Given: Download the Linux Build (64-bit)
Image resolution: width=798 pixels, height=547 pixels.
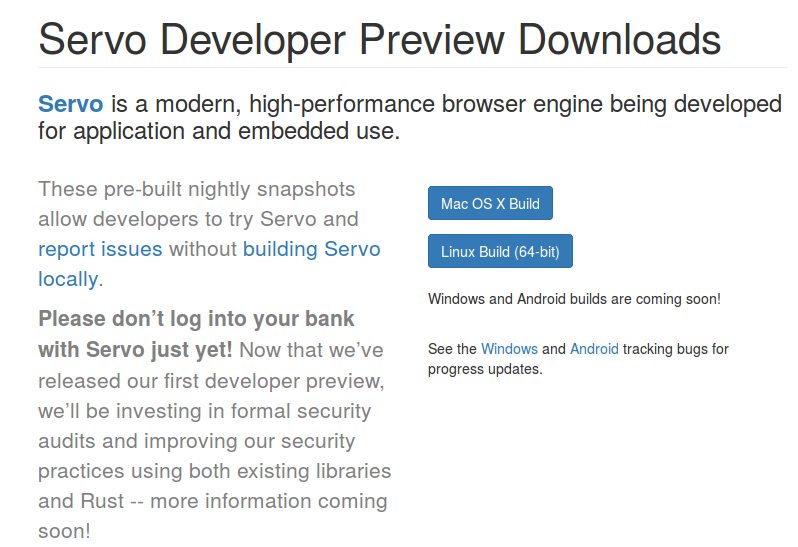Looking at the screenshot, I should coord(500,251).
